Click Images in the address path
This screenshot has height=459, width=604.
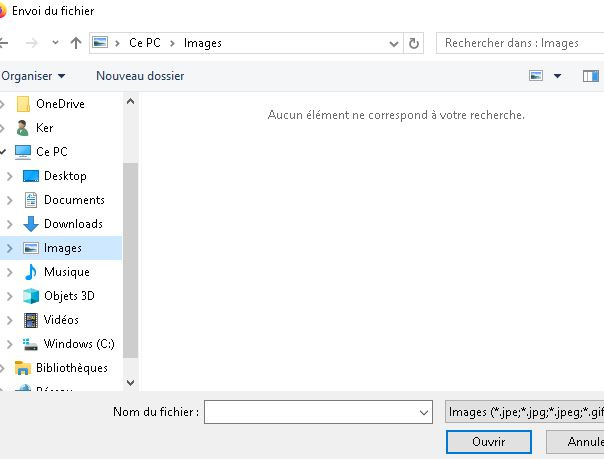pyautogui.click(x=203, y=43)
